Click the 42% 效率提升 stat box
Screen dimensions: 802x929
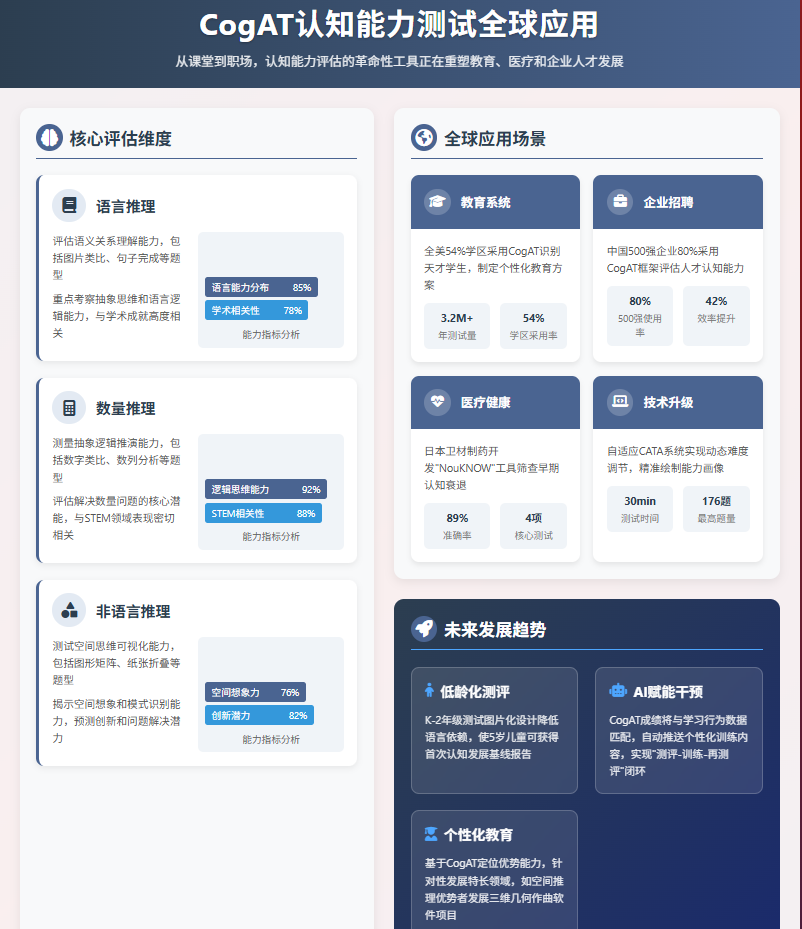(716, 316)
